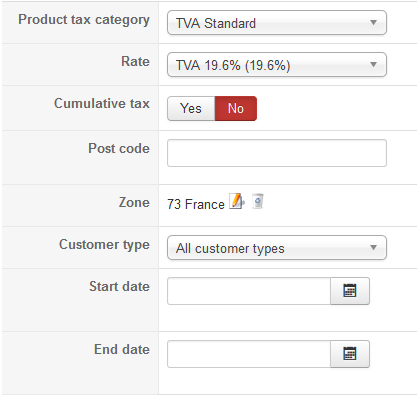
Task: Click the End date text field
Action: point(249,354)
